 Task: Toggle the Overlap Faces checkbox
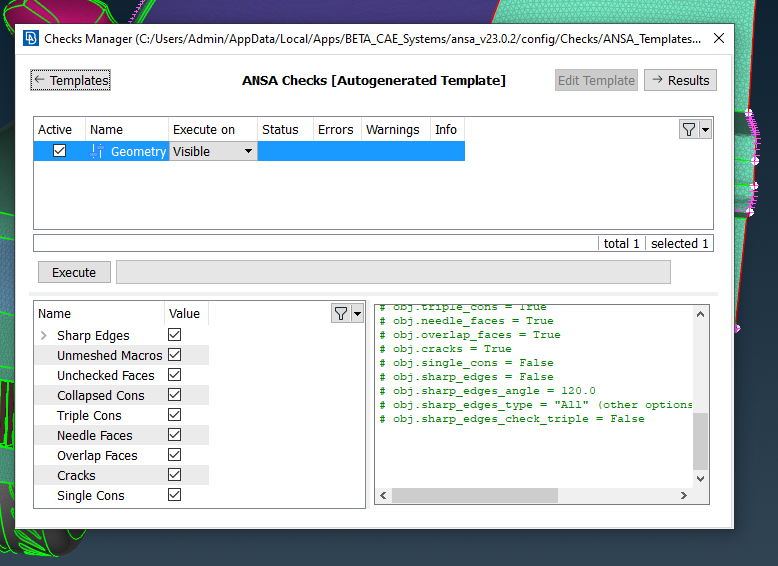pos(174,455)
